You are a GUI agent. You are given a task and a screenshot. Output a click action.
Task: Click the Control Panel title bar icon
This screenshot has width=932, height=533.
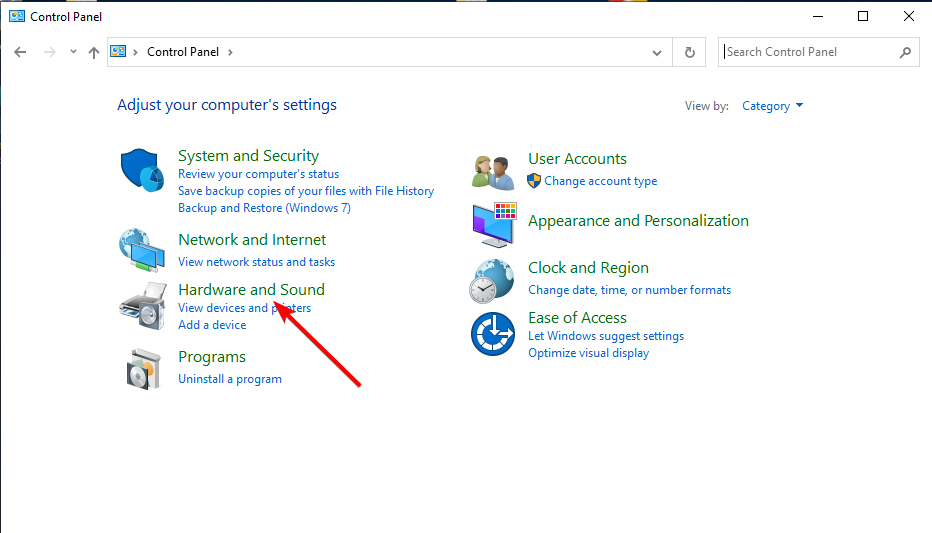coord(17,16)
